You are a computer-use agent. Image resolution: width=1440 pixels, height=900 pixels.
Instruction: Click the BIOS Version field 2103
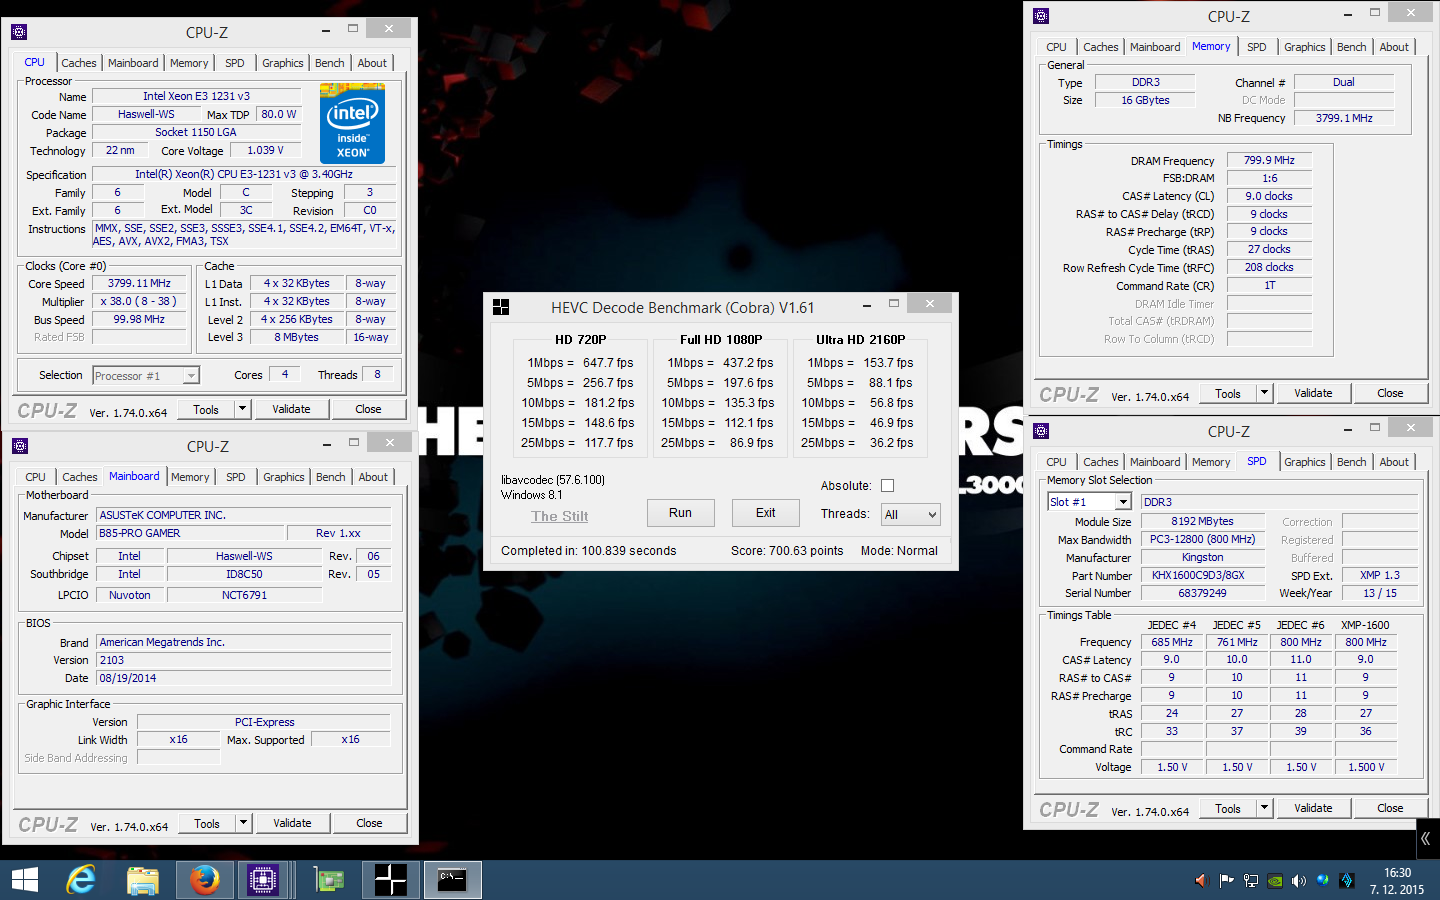pos(243,660)
